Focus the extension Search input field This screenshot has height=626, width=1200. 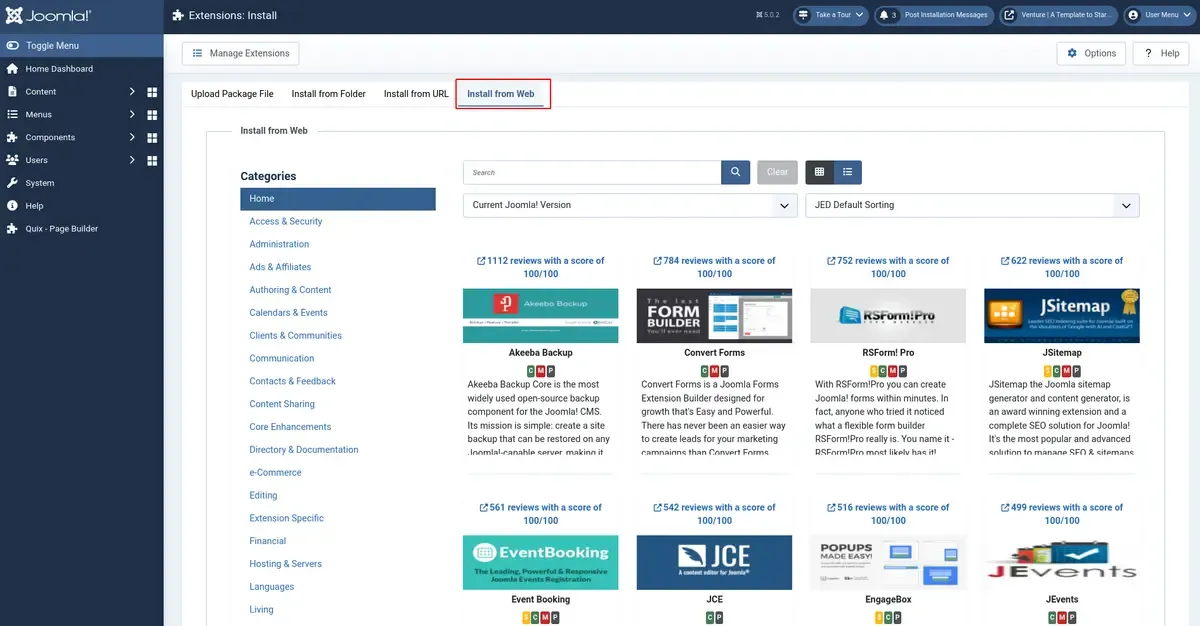pyautogui.click(x=592, y=172)
